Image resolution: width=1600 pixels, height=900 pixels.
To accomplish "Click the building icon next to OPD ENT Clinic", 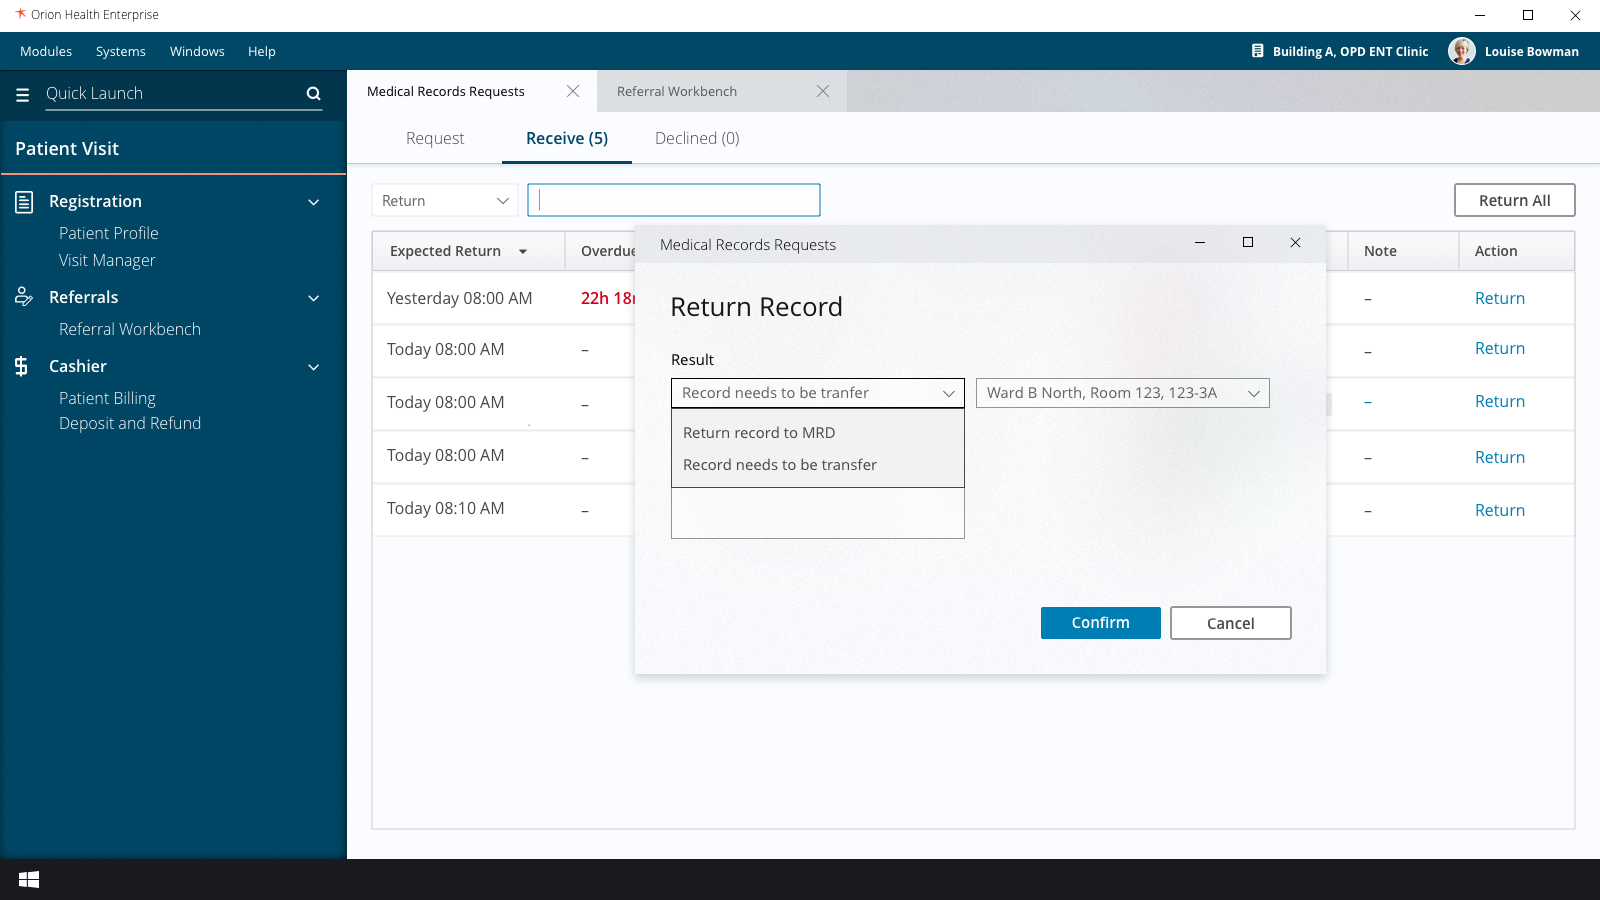I will click(x=1258, y=51).
